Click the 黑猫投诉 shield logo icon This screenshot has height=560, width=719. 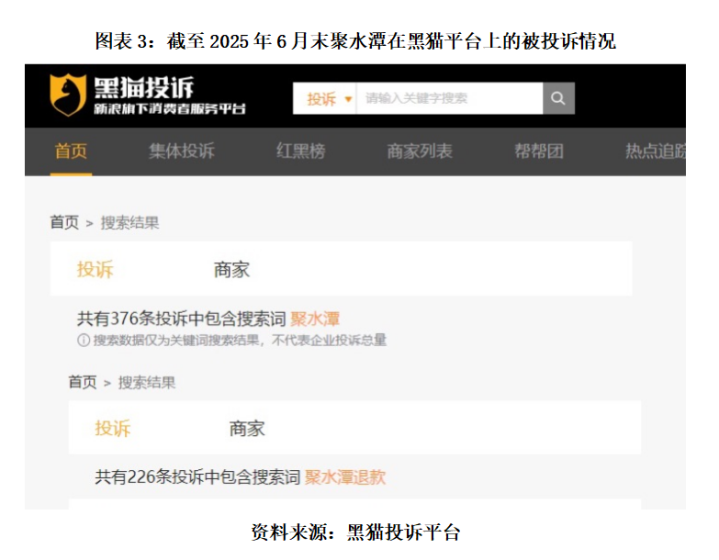[68, 95]
